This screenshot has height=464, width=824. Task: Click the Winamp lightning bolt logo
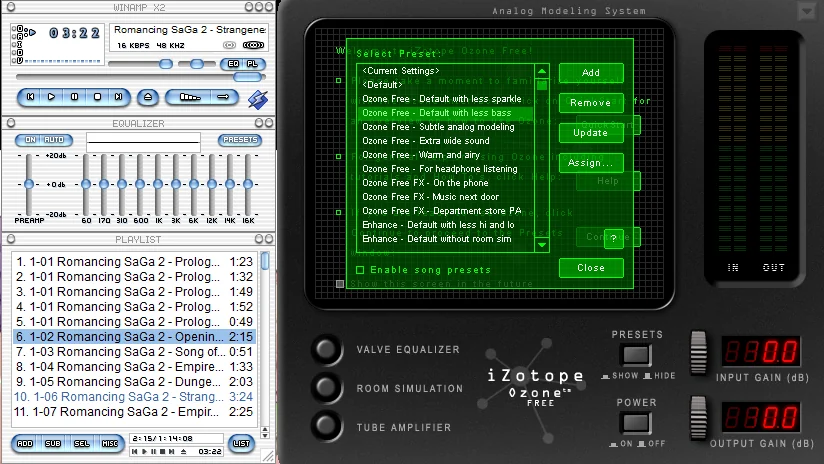coord(257,98)
